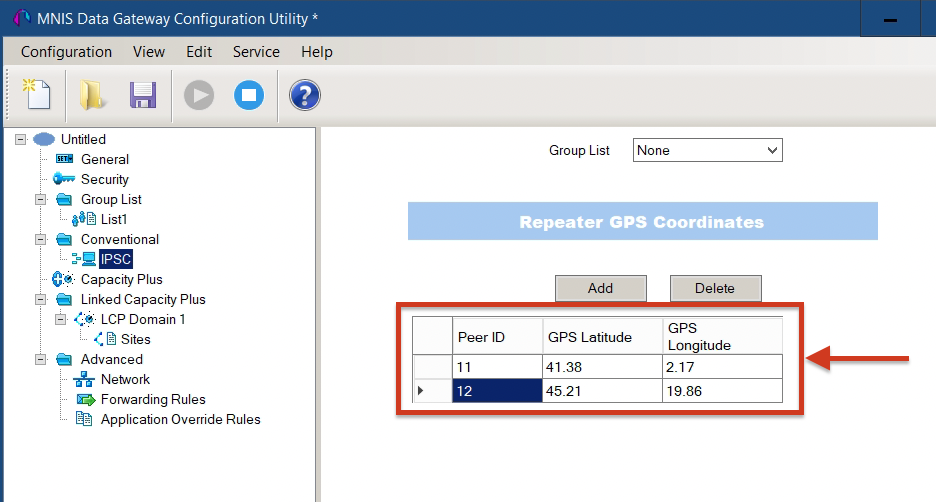Select General in the tree
The image size is (936, 502).
104,159
